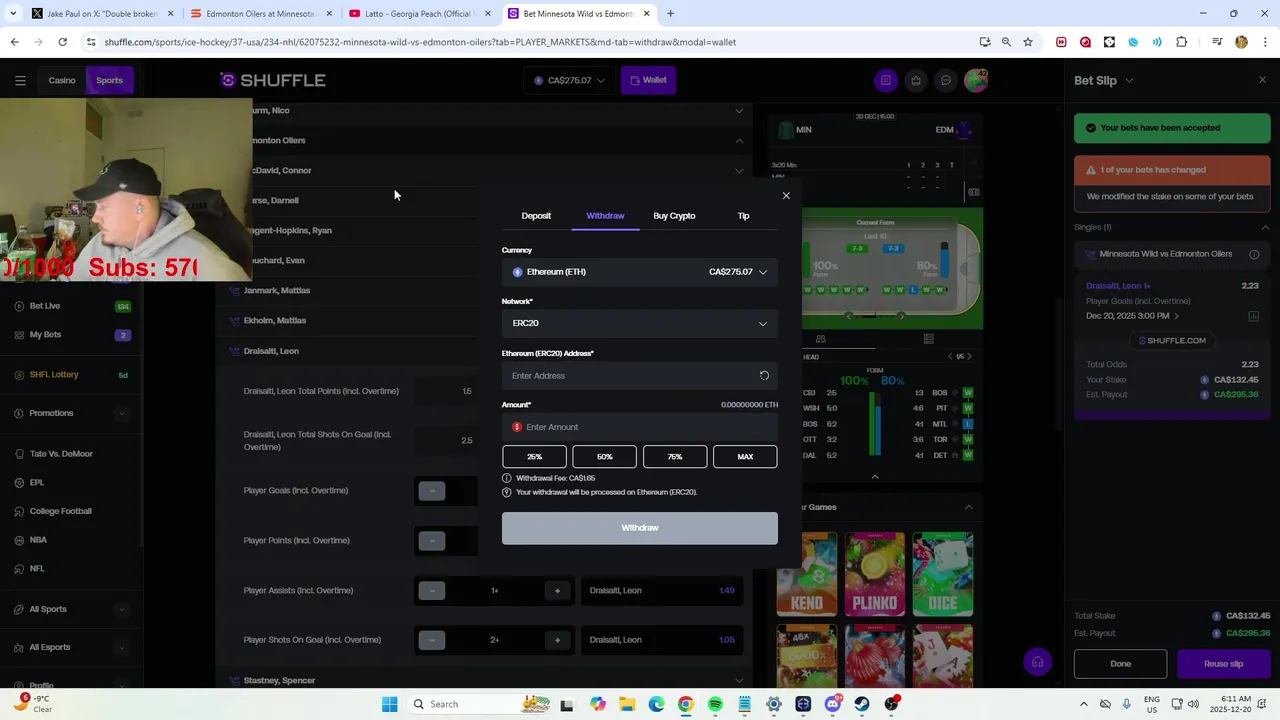Select 25% withdrawal amount

534,457
